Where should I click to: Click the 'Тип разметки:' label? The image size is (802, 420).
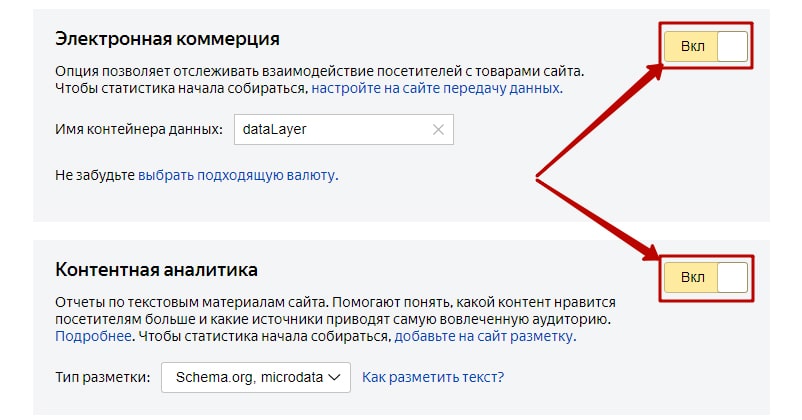click(102, 377)
